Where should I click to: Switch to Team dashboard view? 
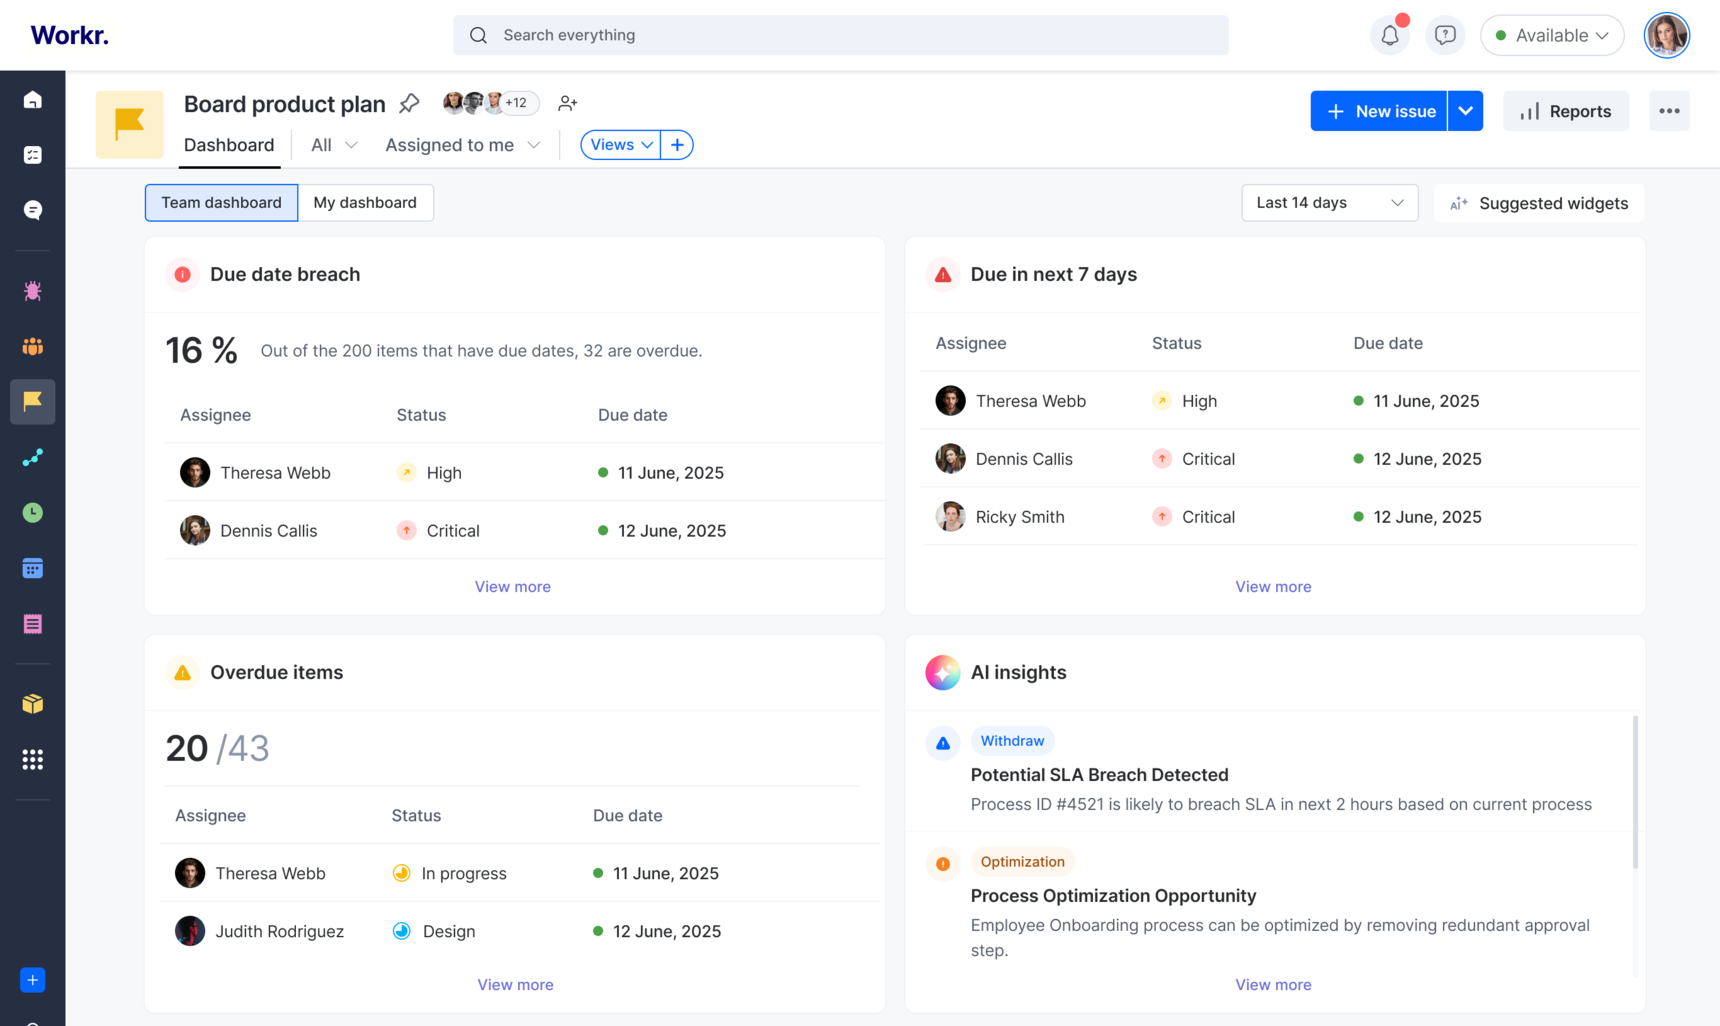click(221, 203)
